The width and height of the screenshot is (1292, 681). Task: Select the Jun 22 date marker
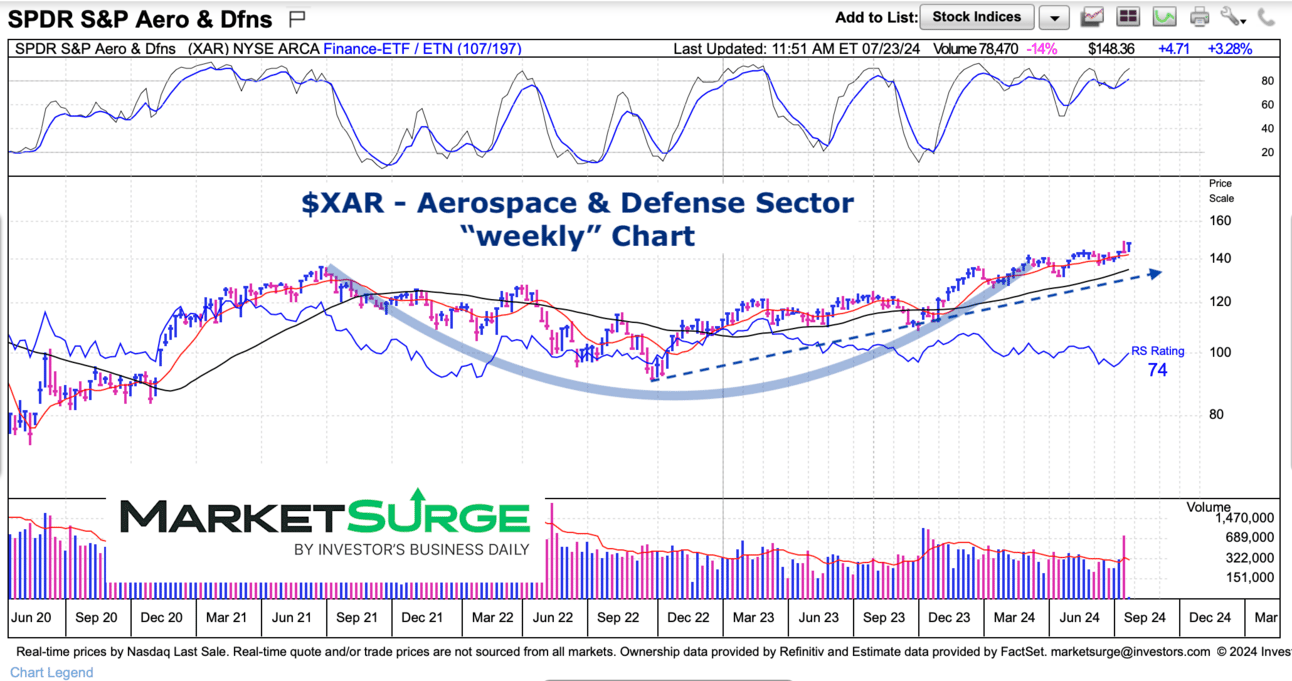click(553, 617)
